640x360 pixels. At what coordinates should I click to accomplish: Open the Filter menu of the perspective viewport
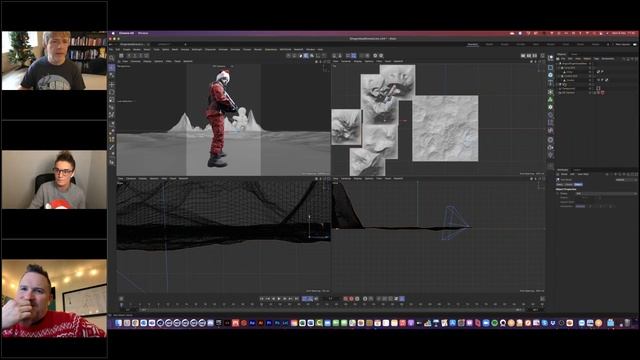168,61
